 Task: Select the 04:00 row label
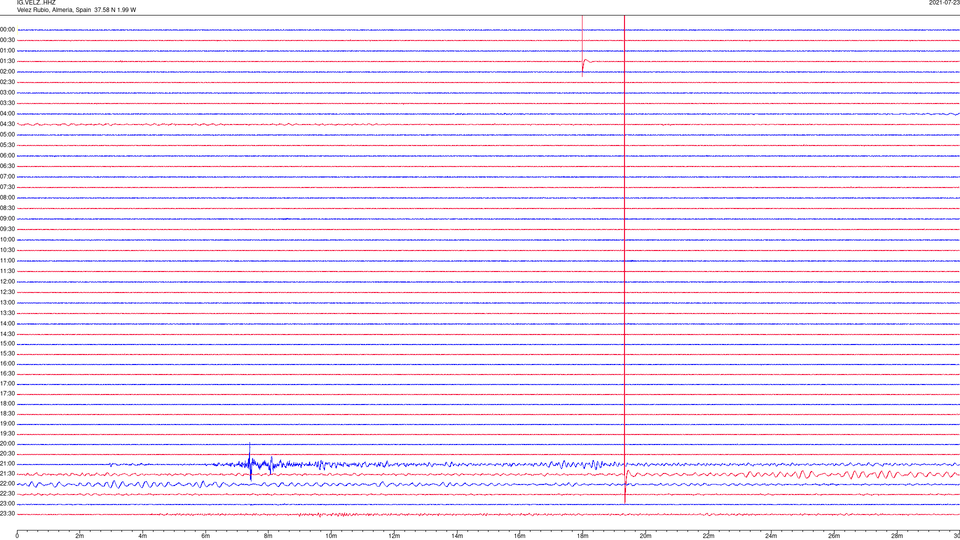pos(7,113)
